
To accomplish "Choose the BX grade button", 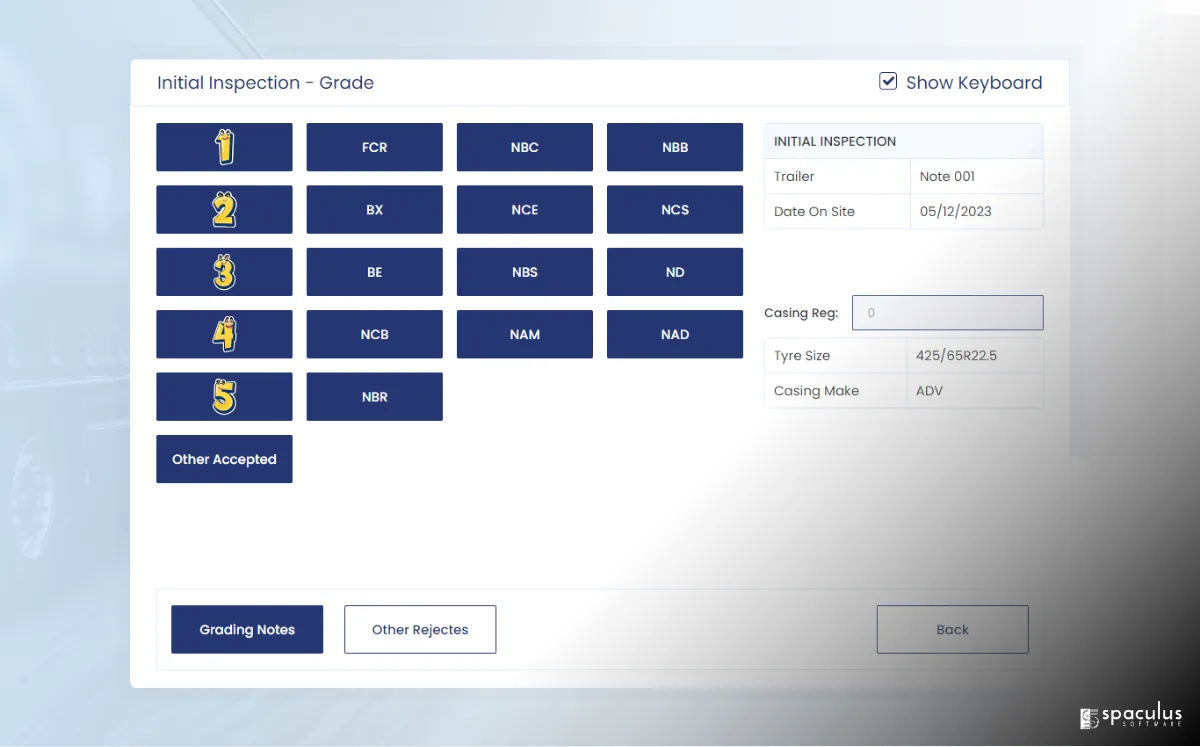I will click(374, 210).
